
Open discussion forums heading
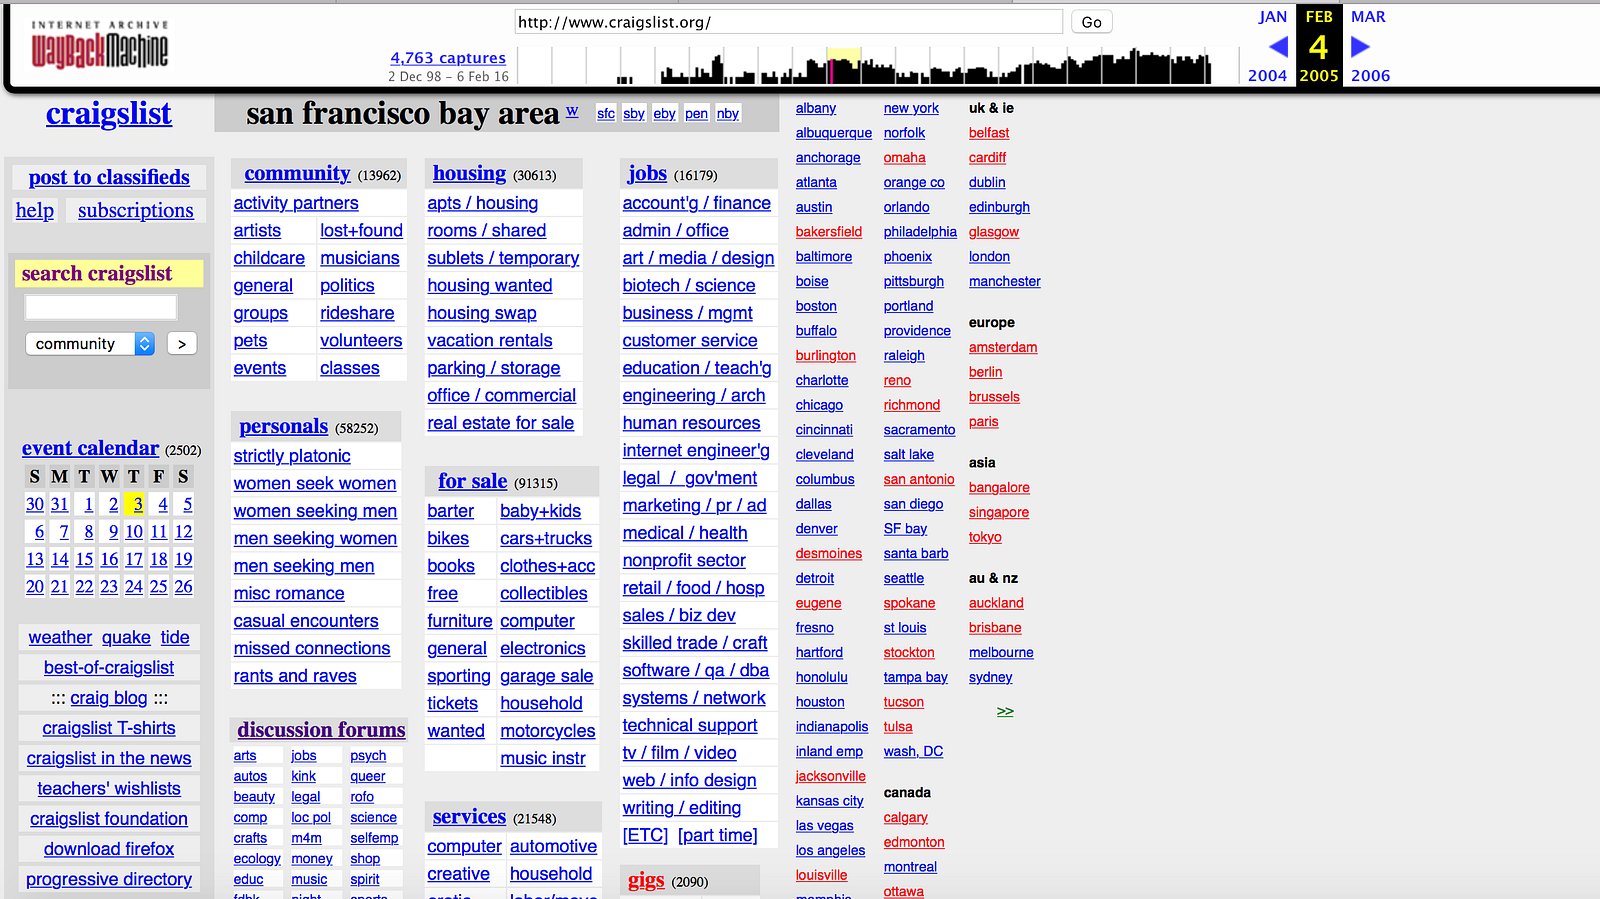click(x=322, y=730)
